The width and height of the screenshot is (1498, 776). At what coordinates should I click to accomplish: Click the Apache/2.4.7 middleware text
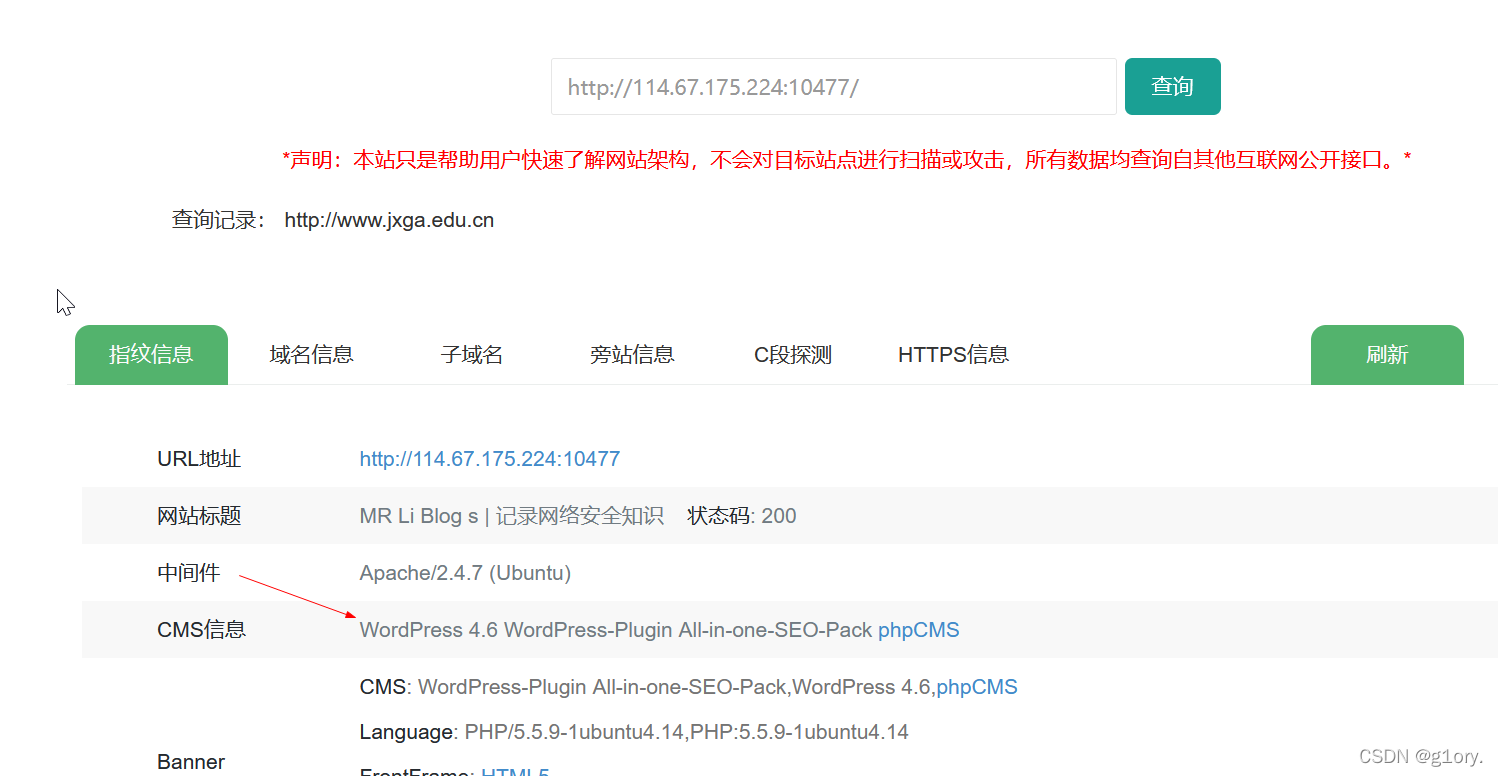tap(464, 572)
